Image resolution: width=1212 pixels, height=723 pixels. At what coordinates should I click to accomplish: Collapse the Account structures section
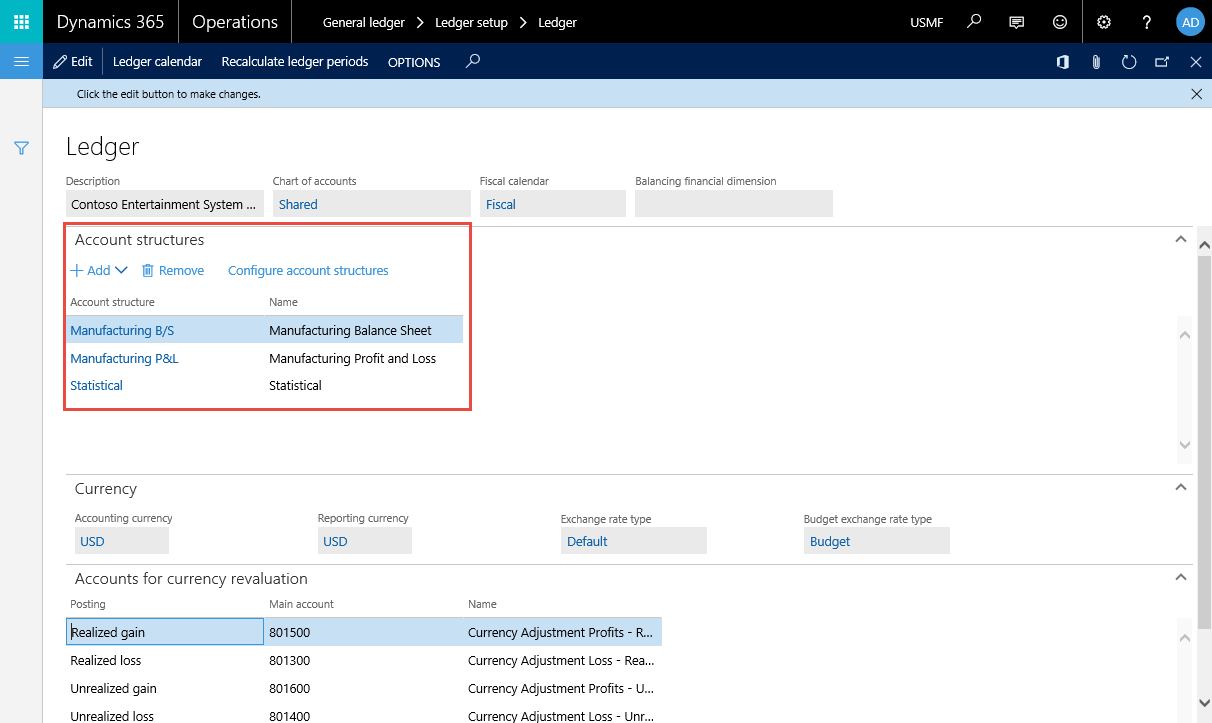pyautogui.click(x=1181, y=240)
